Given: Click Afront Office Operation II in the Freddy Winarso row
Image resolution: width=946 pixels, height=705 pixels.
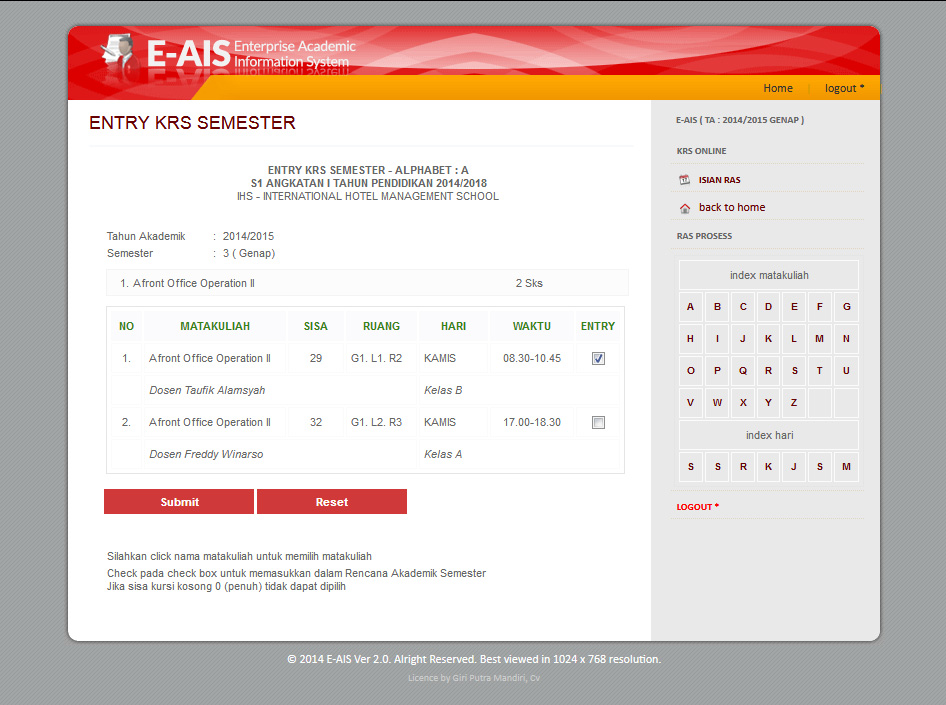Looking at the screenshot, I should click(210, 422).
